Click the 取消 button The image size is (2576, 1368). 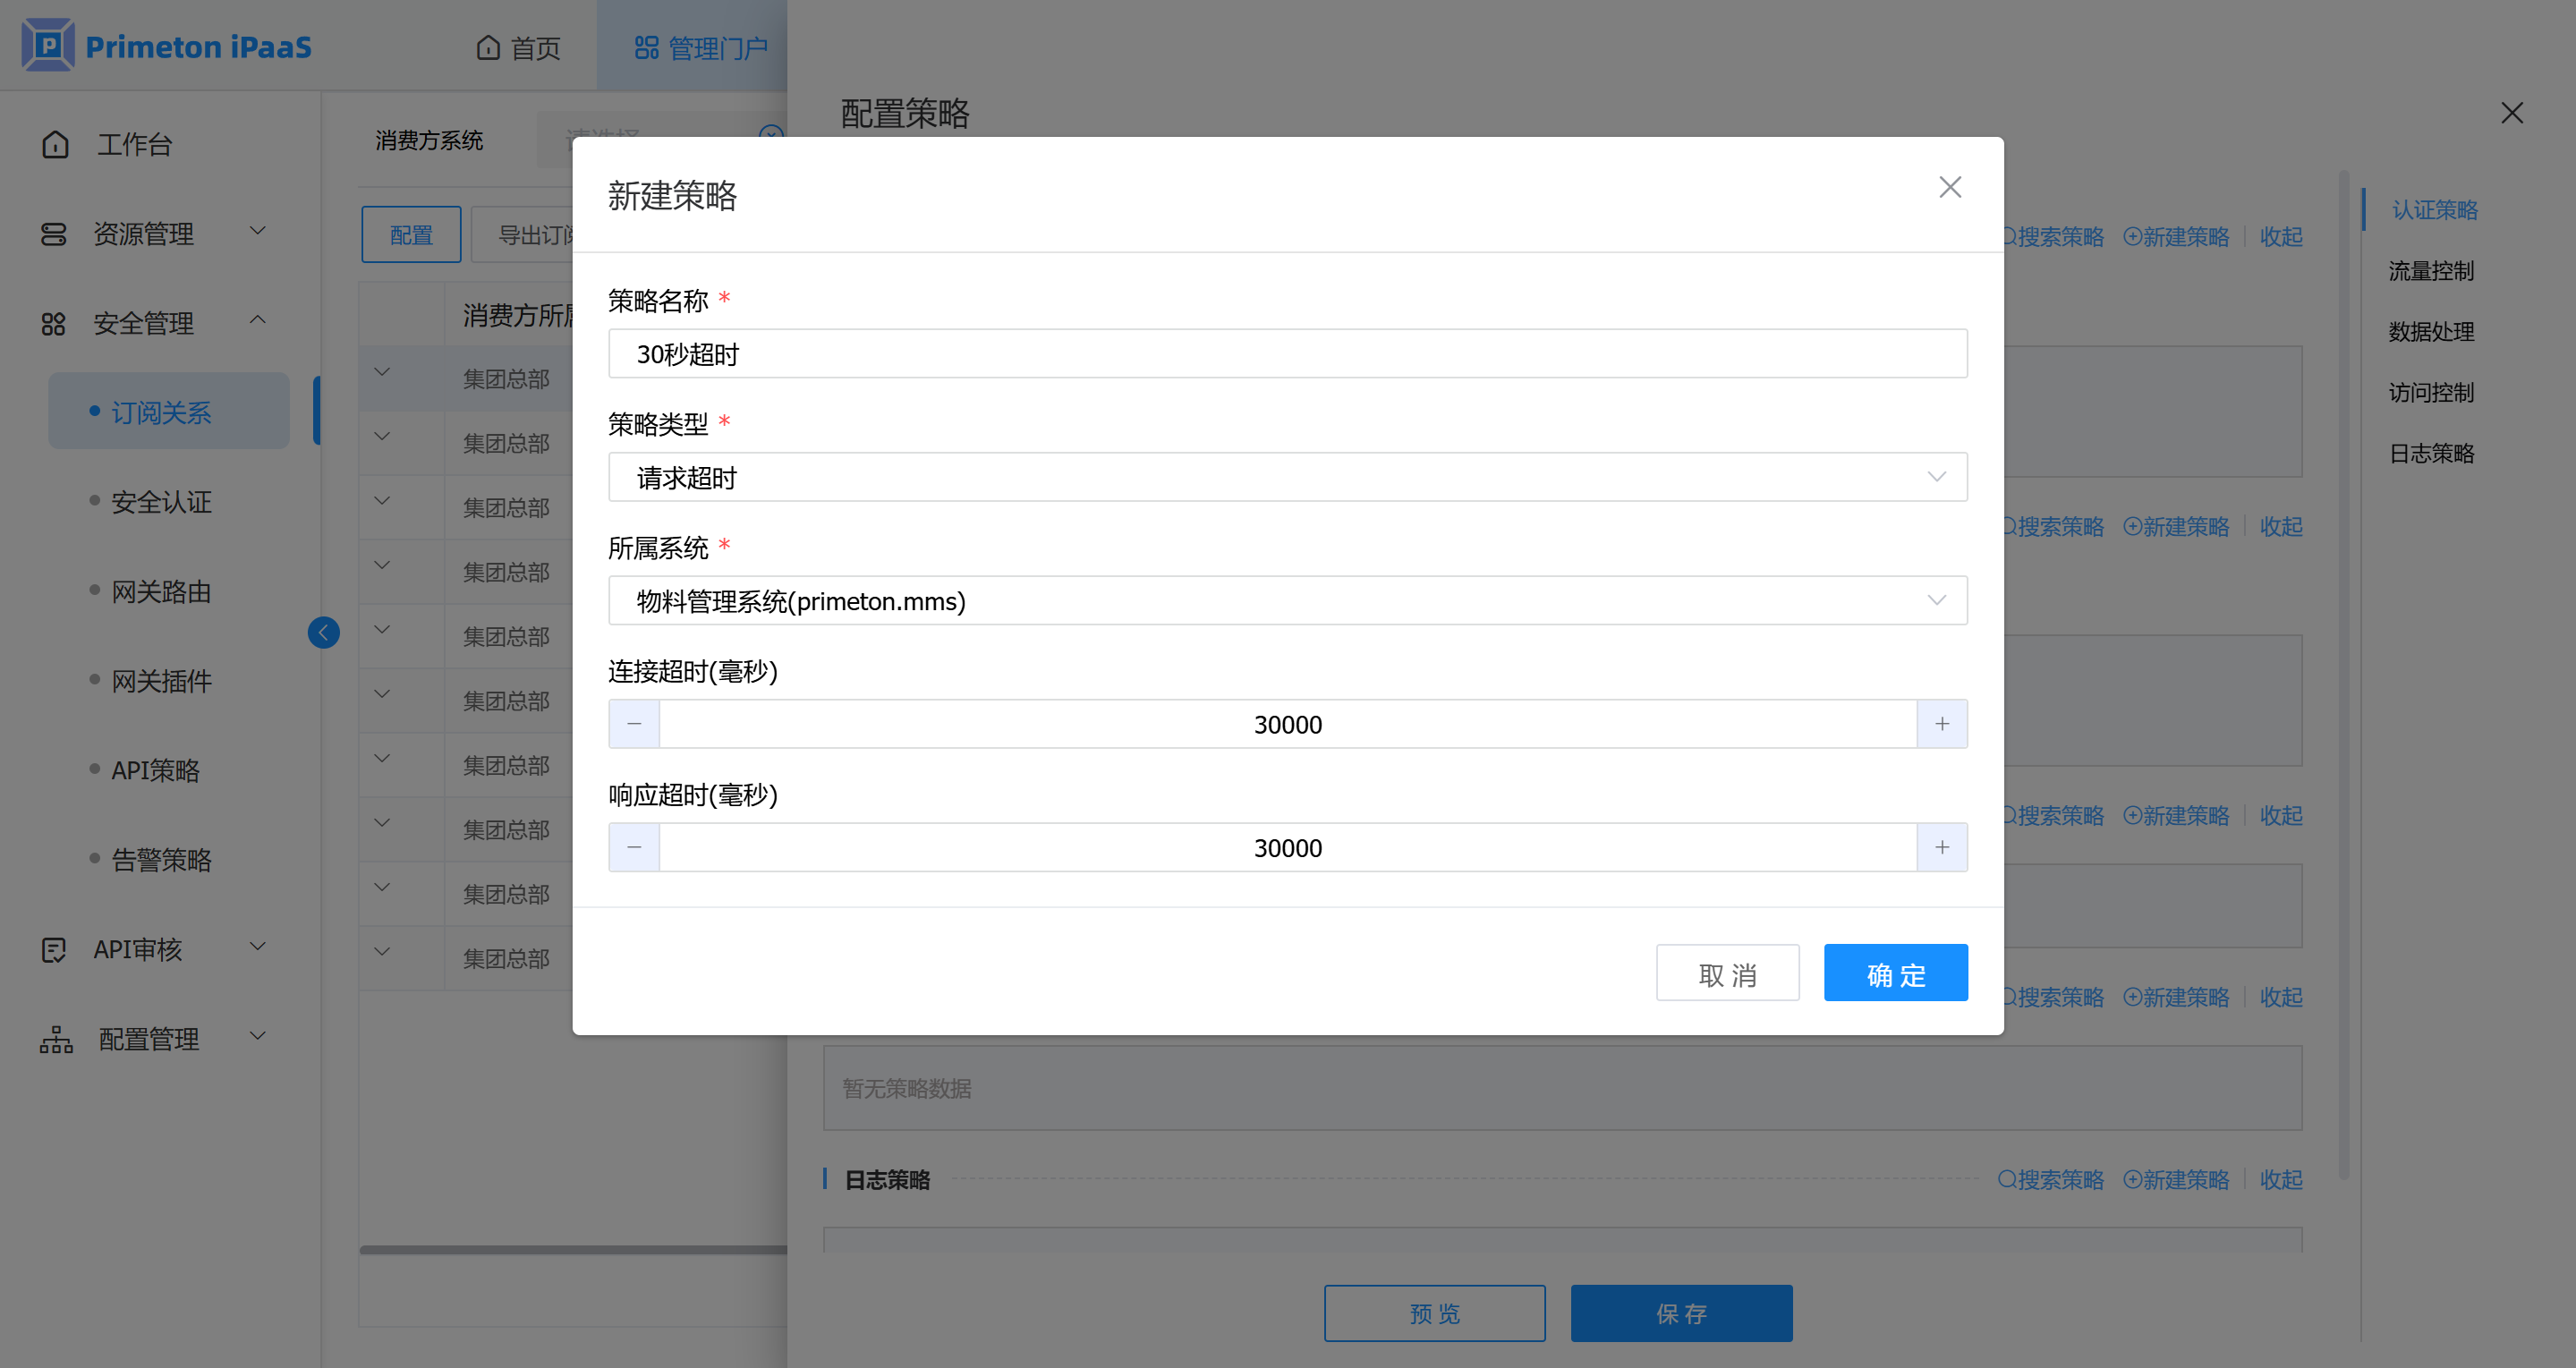click(x=1727, y=973)
